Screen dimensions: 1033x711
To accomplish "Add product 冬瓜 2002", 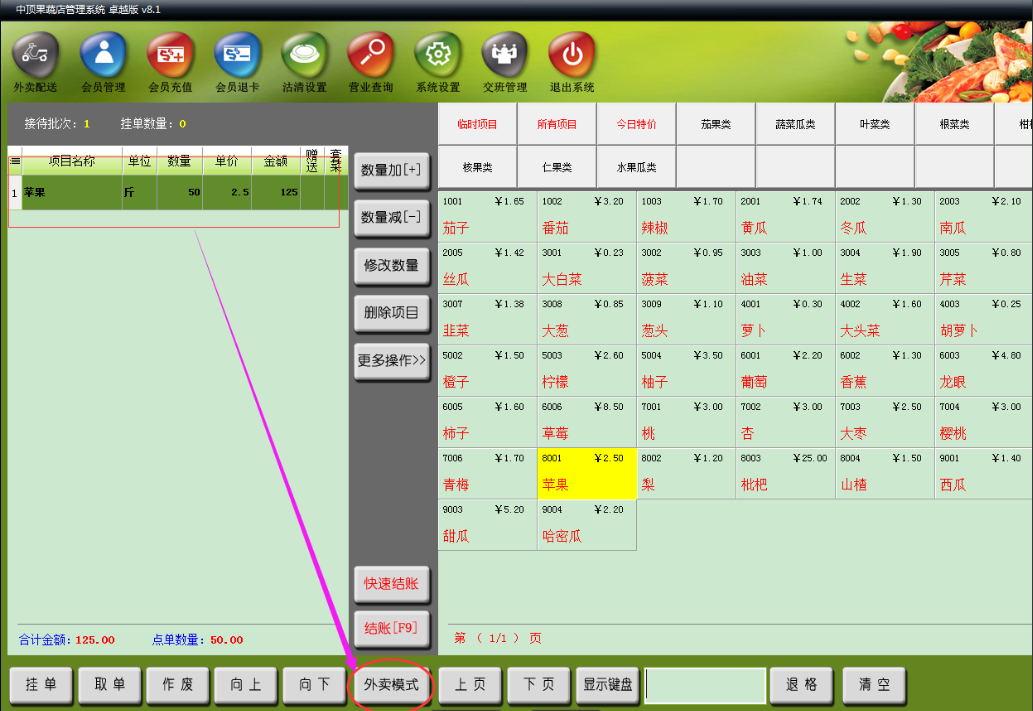I will (885, 217).
